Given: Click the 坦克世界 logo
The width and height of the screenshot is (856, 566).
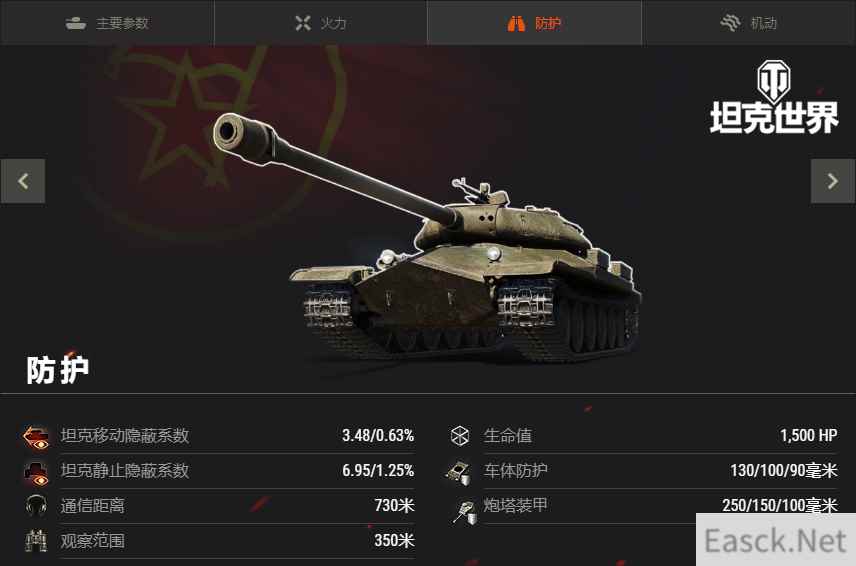Looking at the screenshot, I should pos(774,97).
